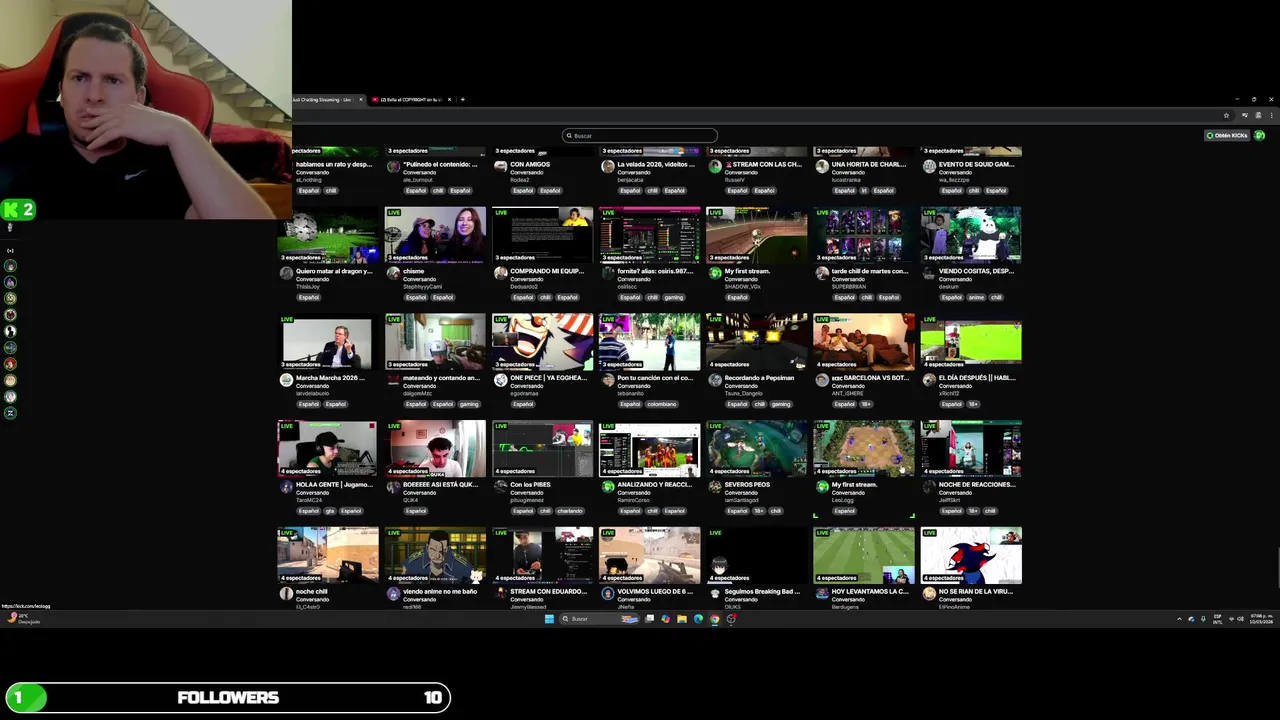Open a new browser tab with plus
1280x720 pixels.
462,100
